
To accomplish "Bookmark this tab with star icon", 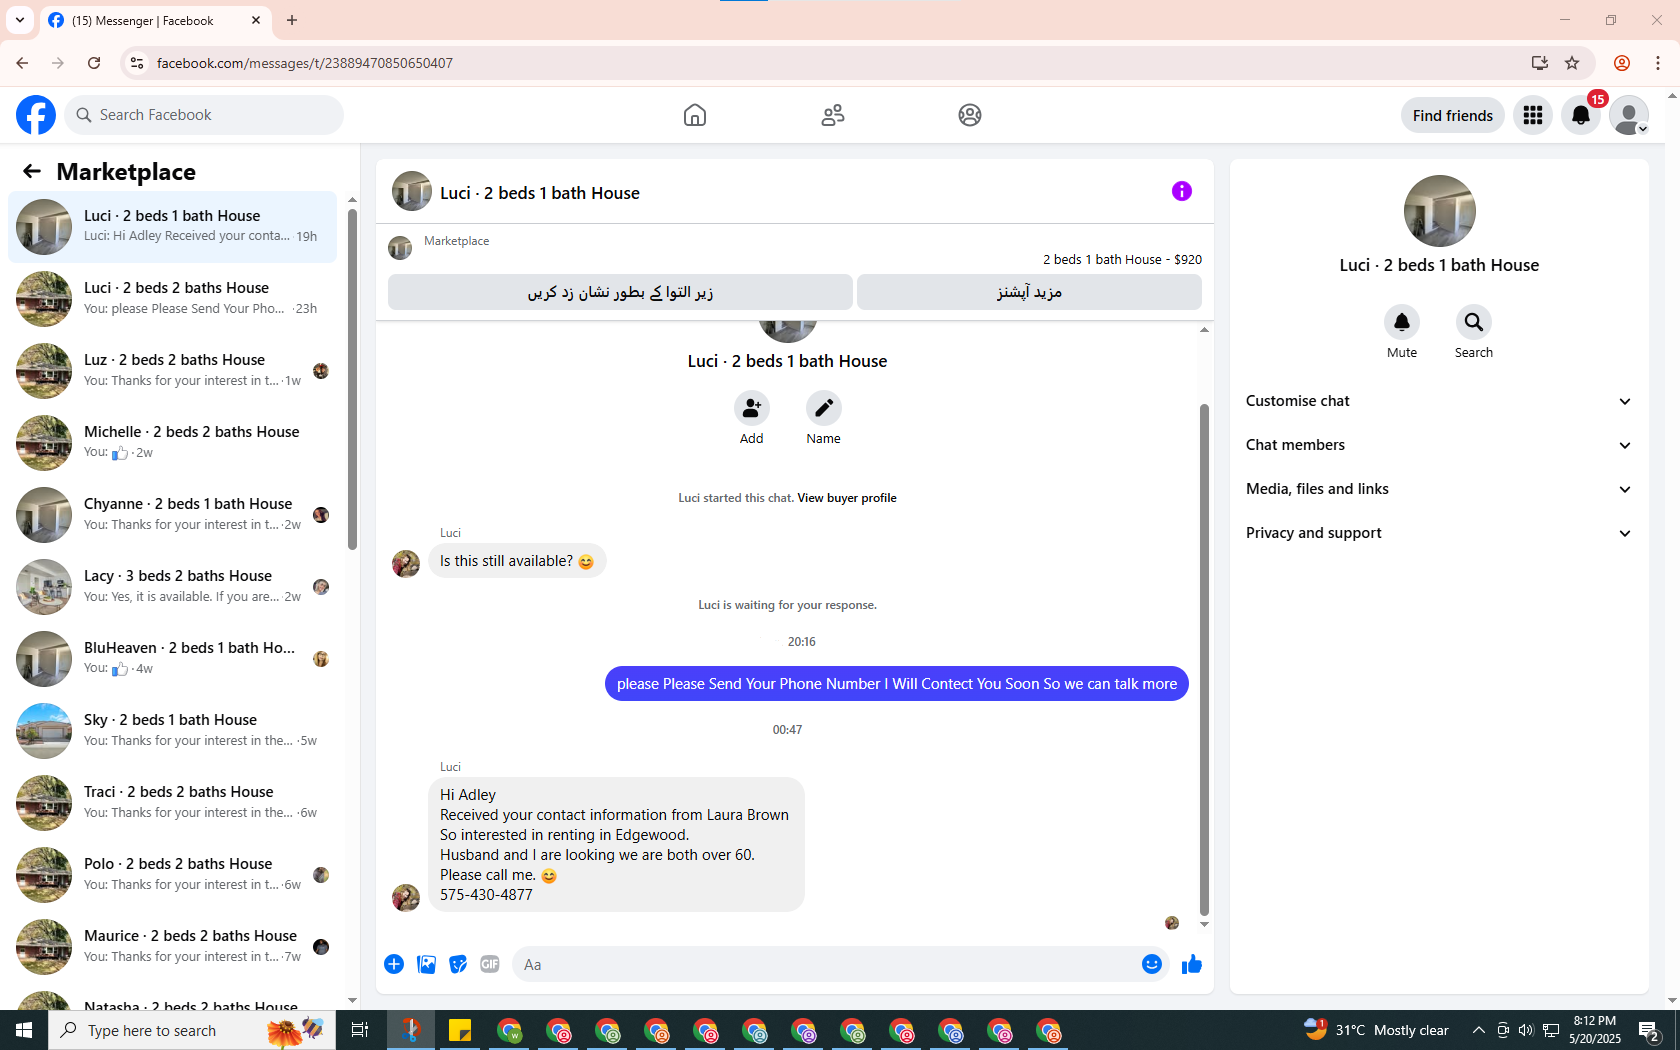I will tap(1572, 63).
